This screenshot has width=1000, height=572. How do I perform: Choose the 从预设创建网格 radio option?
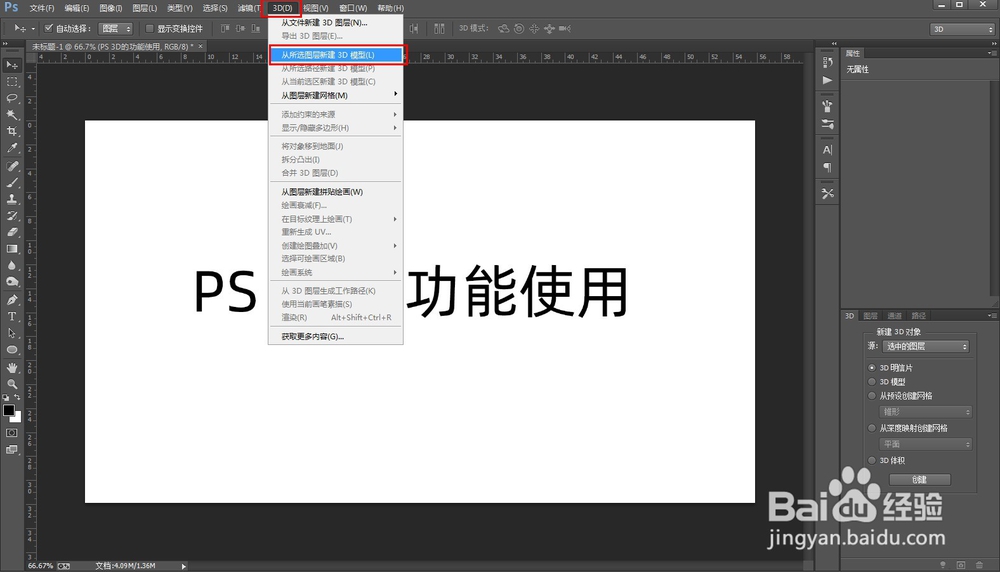(872, 396)
